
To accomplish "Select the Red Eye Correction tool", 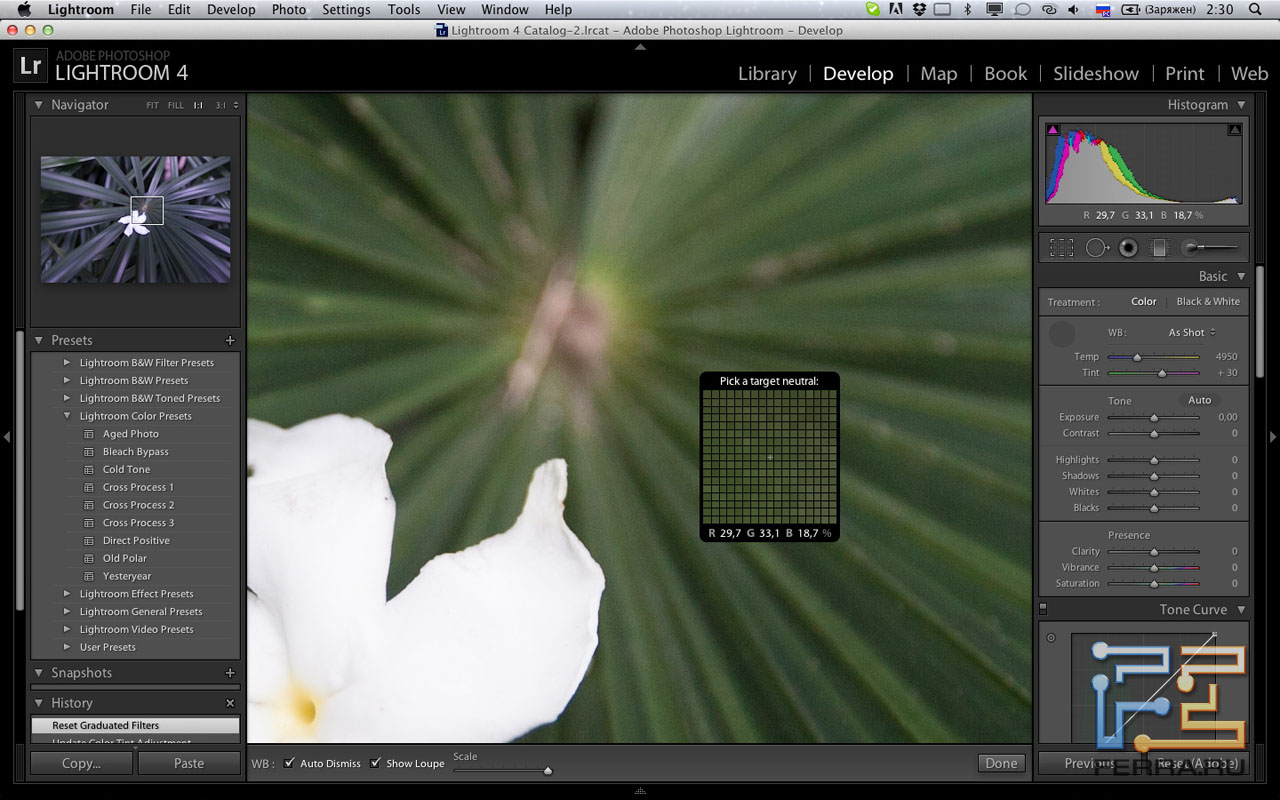I will click(x=1128, y=247).
